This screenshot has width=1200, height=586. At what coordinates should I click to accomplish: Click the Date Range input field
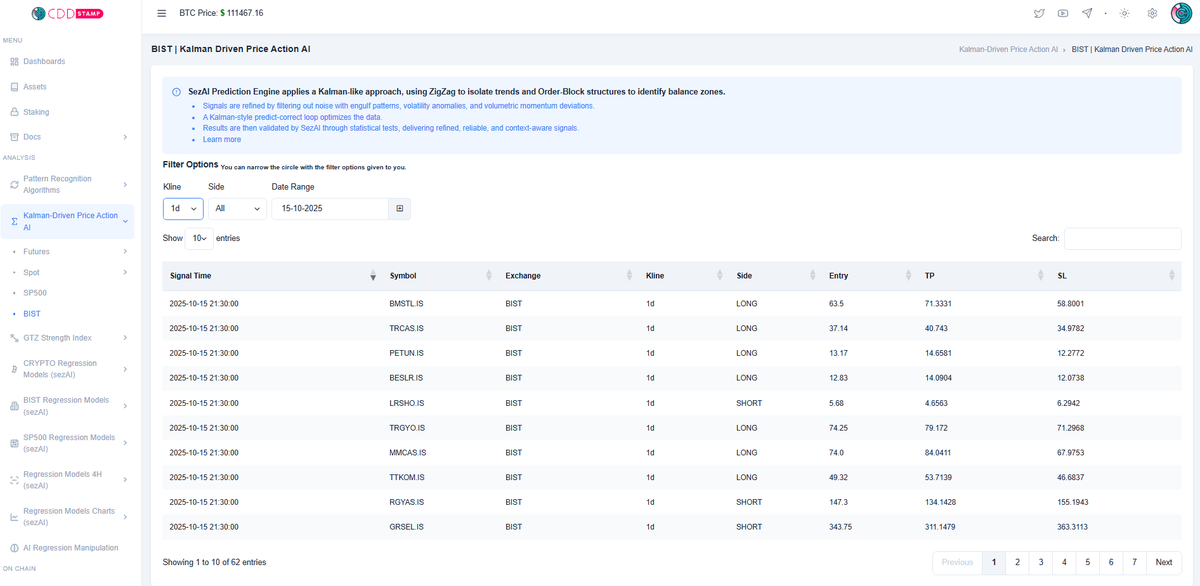pos(330,209)
